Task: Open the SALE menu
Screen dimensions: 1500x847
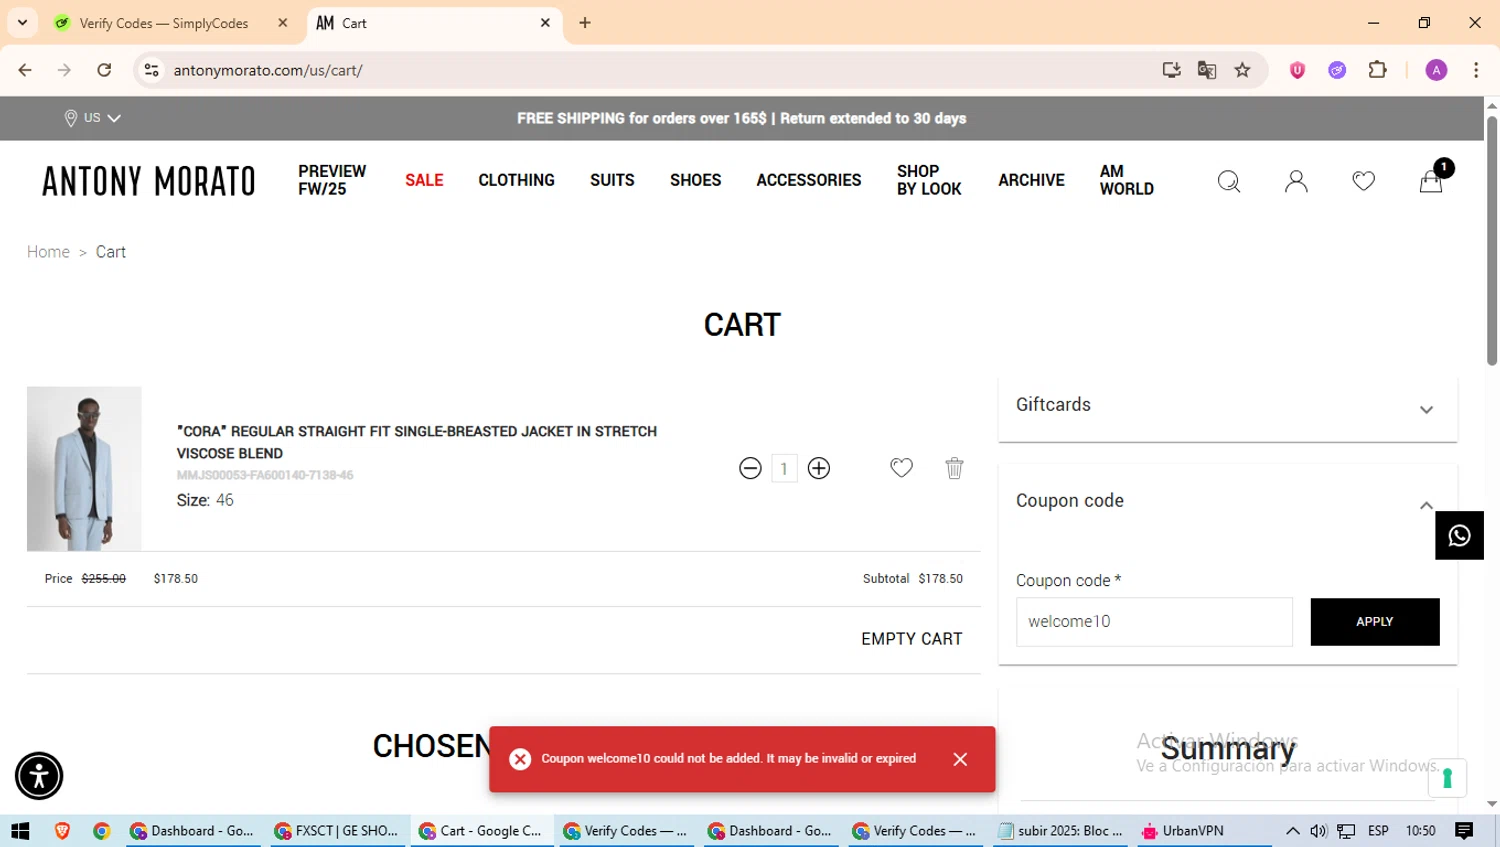Action: 424,180
